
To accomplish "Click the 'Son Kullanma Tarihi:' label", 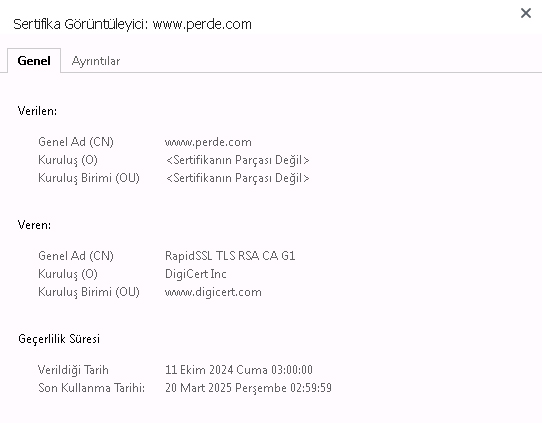I will (x=91, y=388).
